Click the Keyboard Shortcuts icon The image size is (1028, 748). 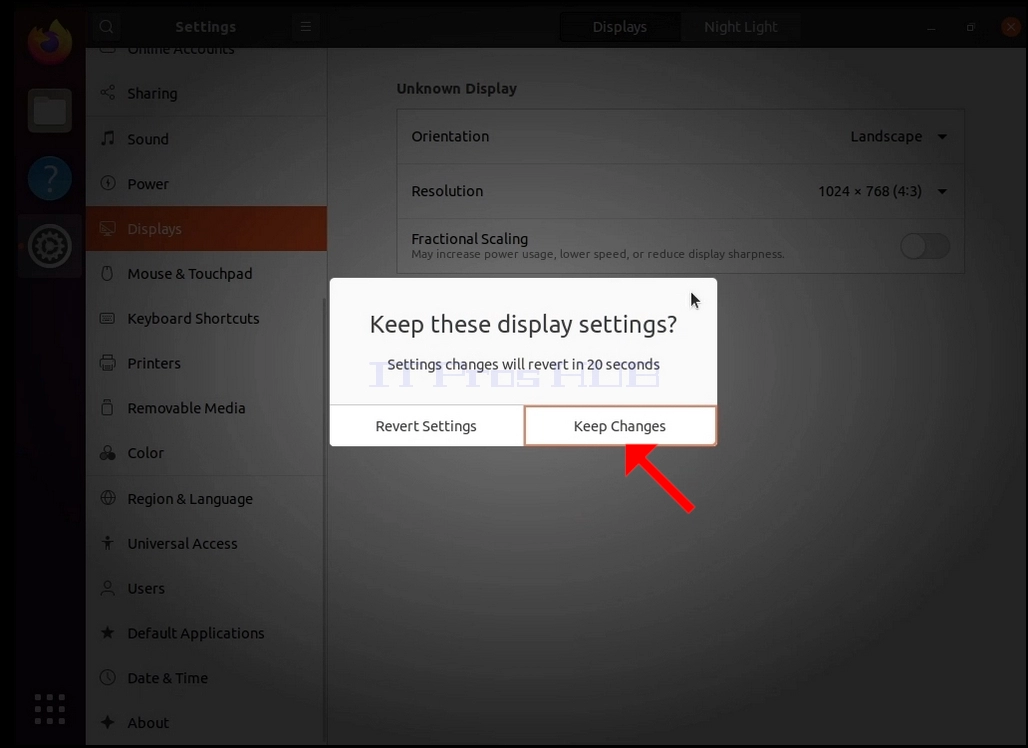click(x=108, y=318)
